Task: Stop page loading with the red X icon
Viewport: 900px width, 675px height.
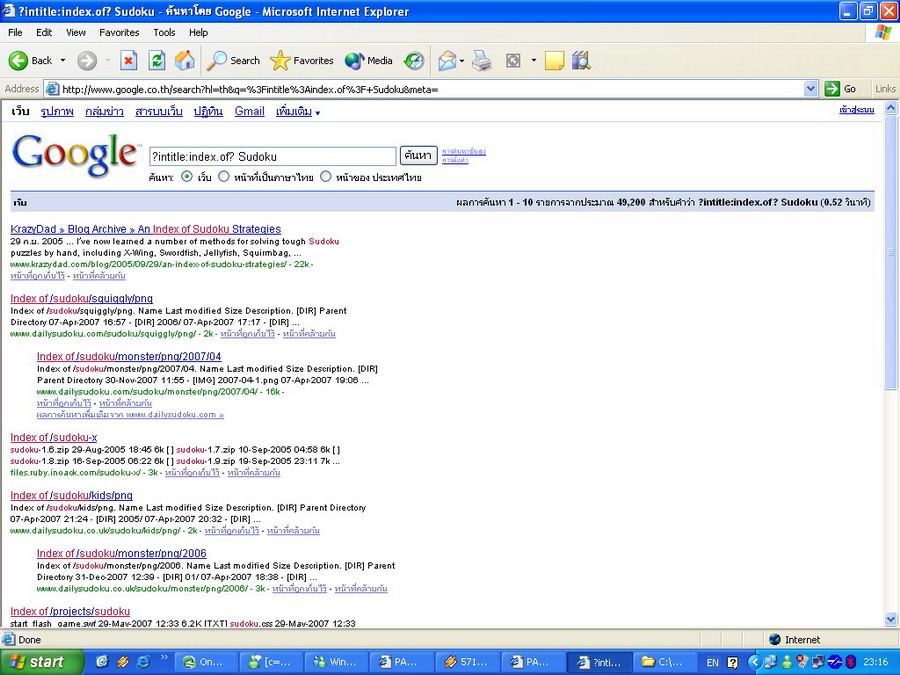Action: (129, 60)
